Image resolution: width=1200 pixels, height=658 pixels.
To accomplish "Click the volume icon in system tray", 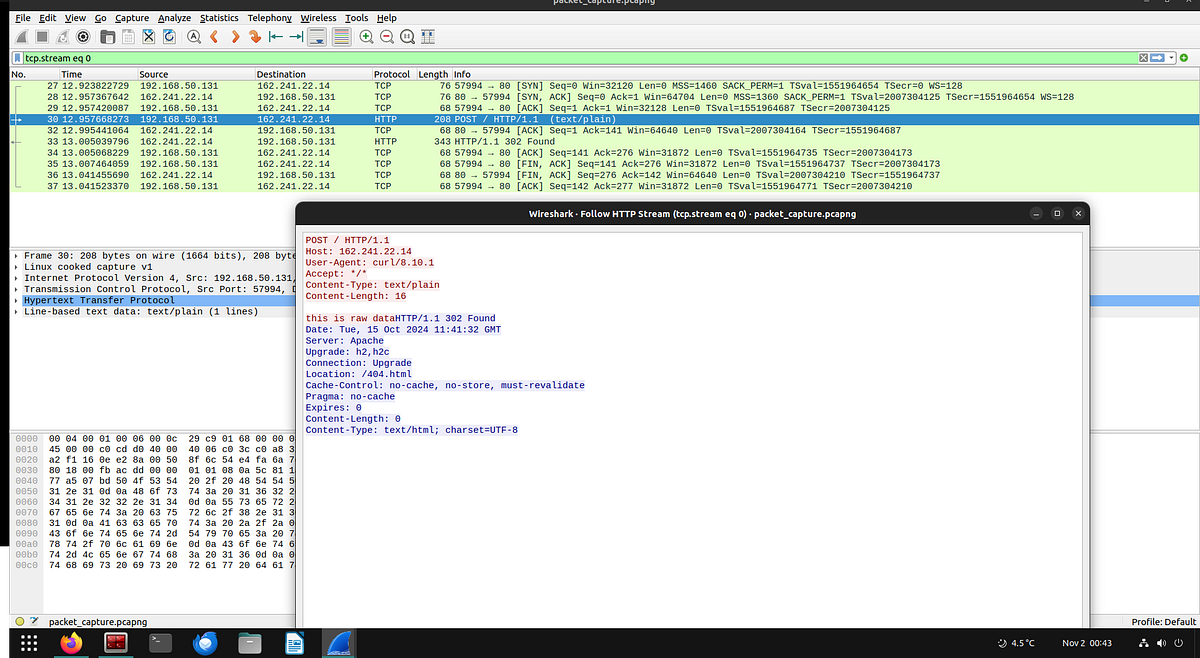I will tap(1163, 642).
